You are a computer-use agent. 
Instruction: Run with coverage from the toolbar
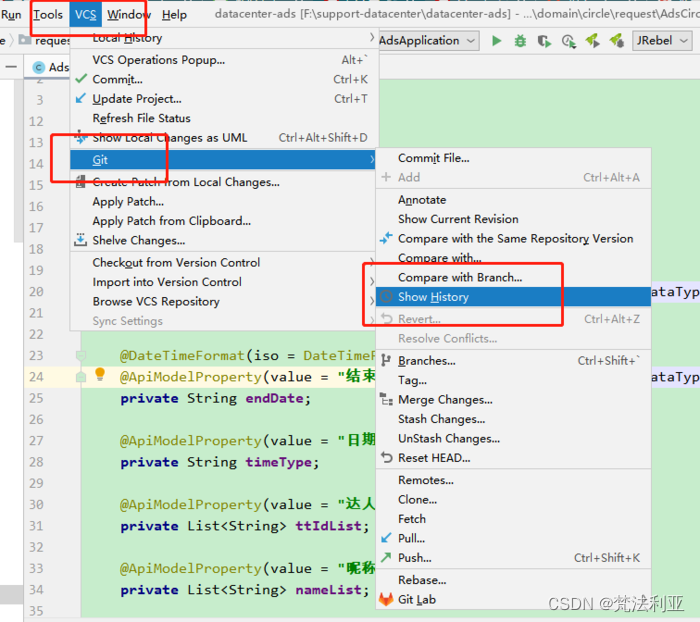point(544,41)
